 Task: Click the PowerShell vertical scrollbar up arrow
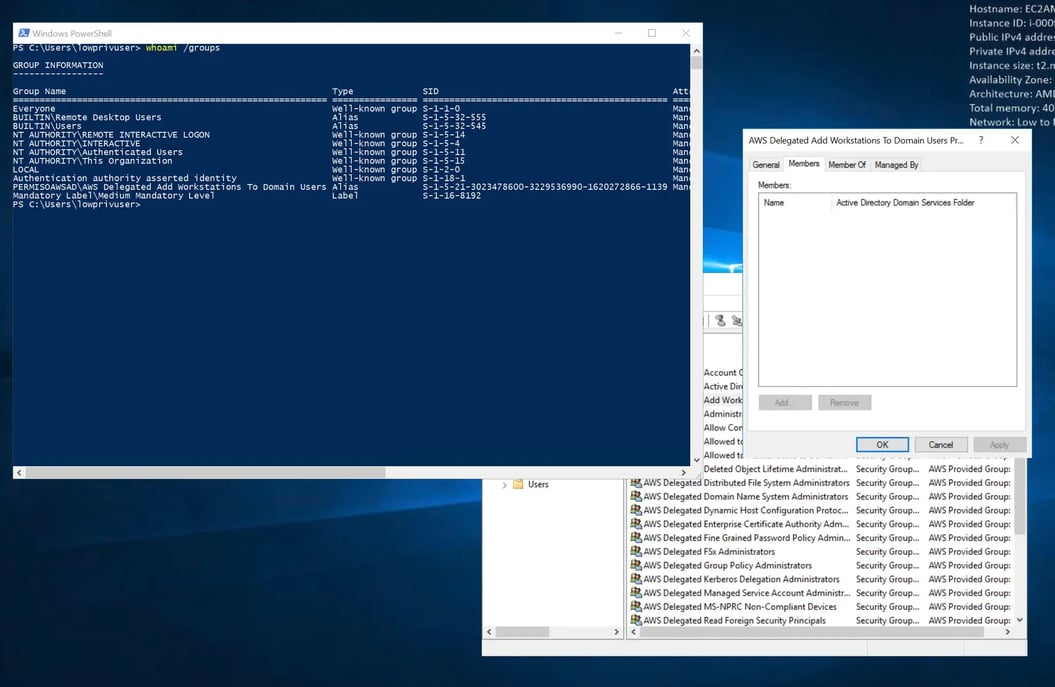pos(696,50)
